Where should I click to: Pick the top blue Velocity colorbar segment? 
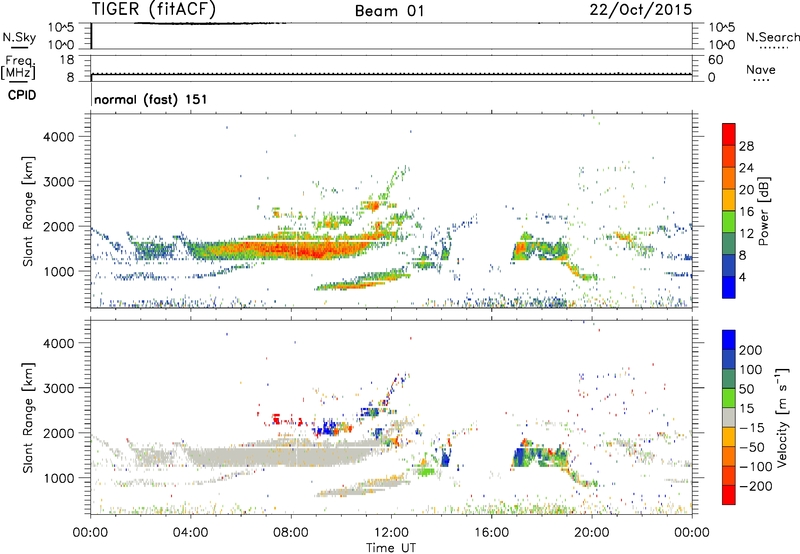tap(729, 340)
